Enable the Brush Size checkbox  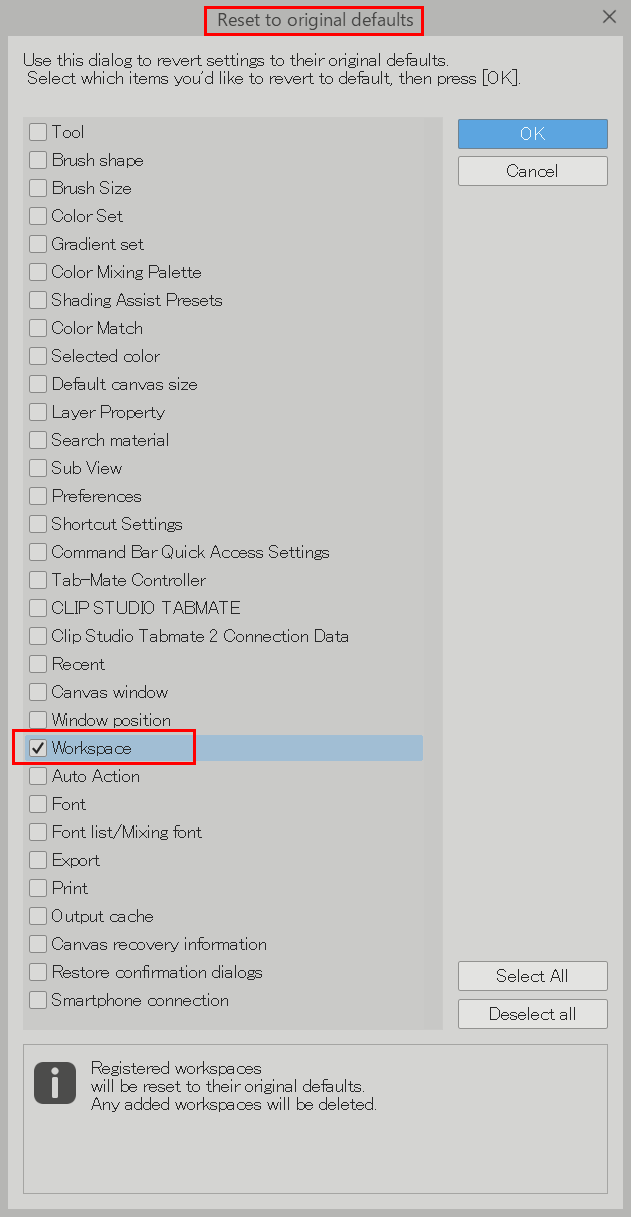click(x=37, y=188)
